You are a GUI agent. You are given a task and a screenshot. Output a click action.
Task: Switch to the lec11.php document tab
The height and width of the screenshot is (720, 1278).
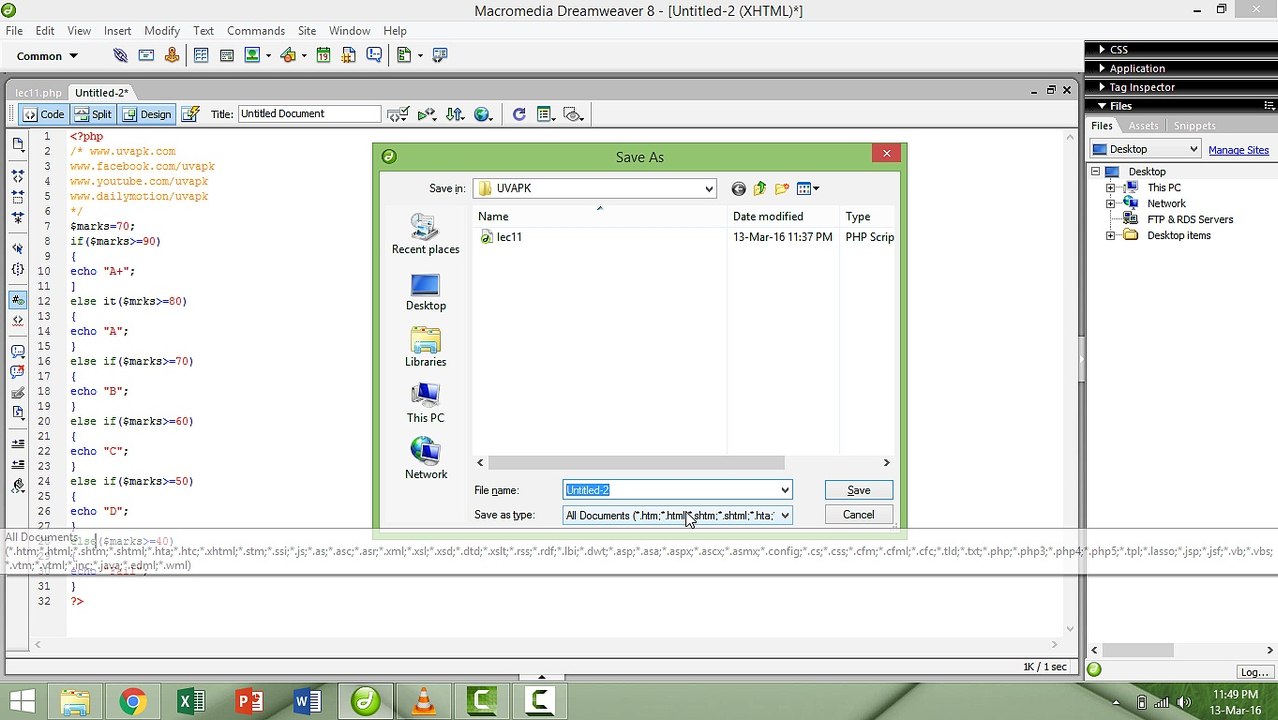39,92
